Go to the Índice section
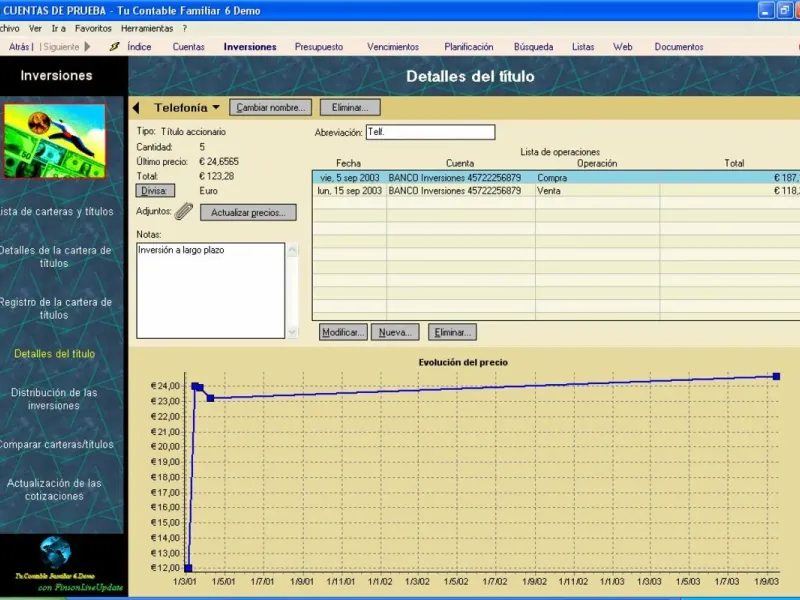 [x=139, y=46]
